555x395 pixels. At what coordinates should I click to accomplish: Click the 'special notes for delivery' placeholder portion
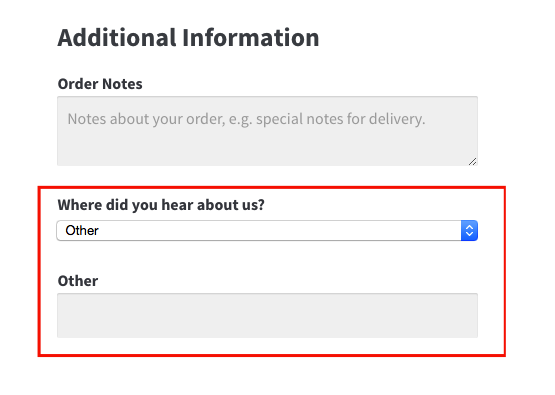pyautogui.click(x=341, y=119)
